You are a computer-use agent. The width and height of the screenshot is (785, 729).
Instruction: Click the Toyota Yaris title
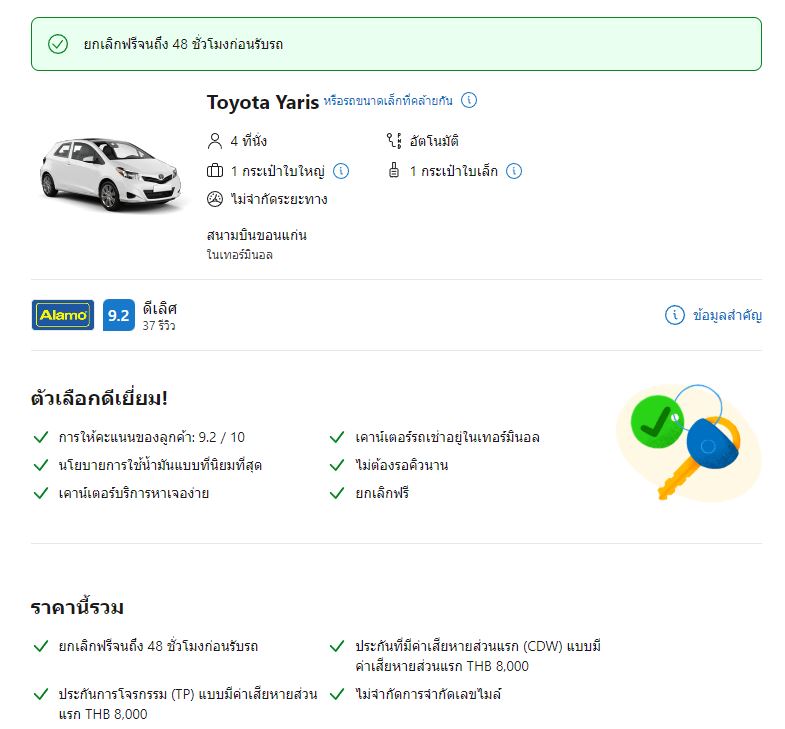(262, 102)
